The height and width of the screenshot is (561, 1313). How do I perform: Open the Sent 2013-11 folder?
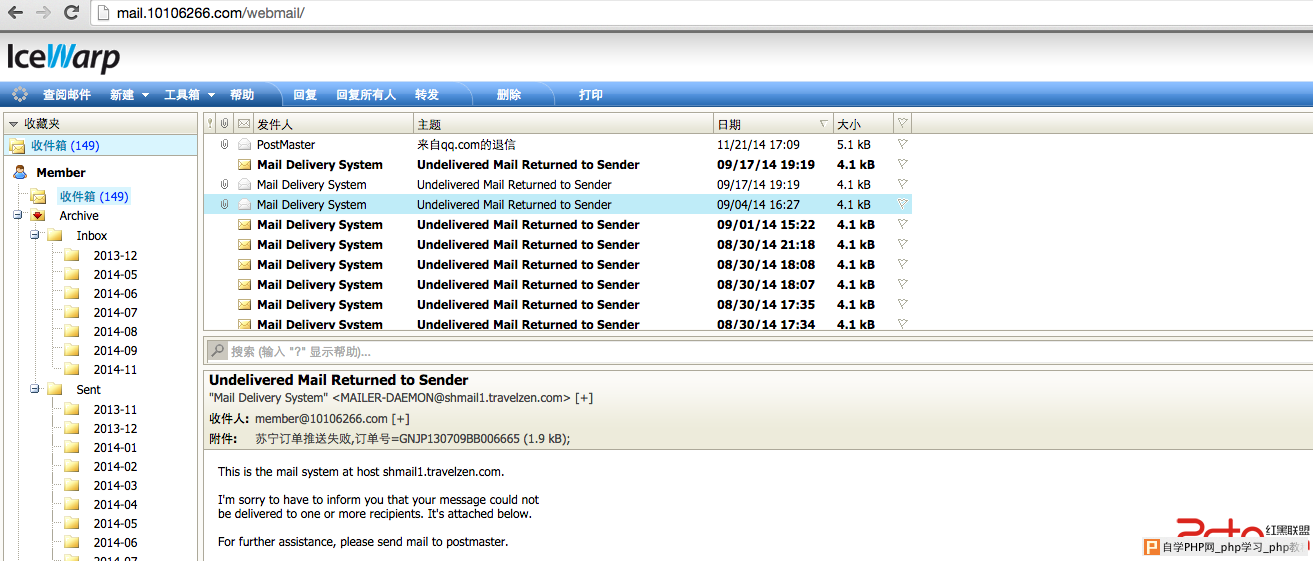tap(115, 410)
